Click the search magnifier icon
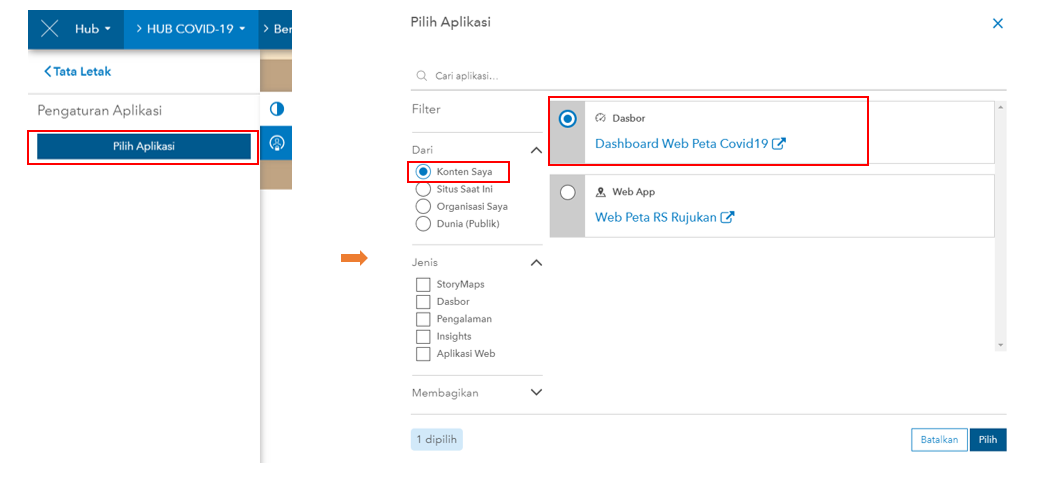Screen dimensions: 1049x477 point(421,76)
